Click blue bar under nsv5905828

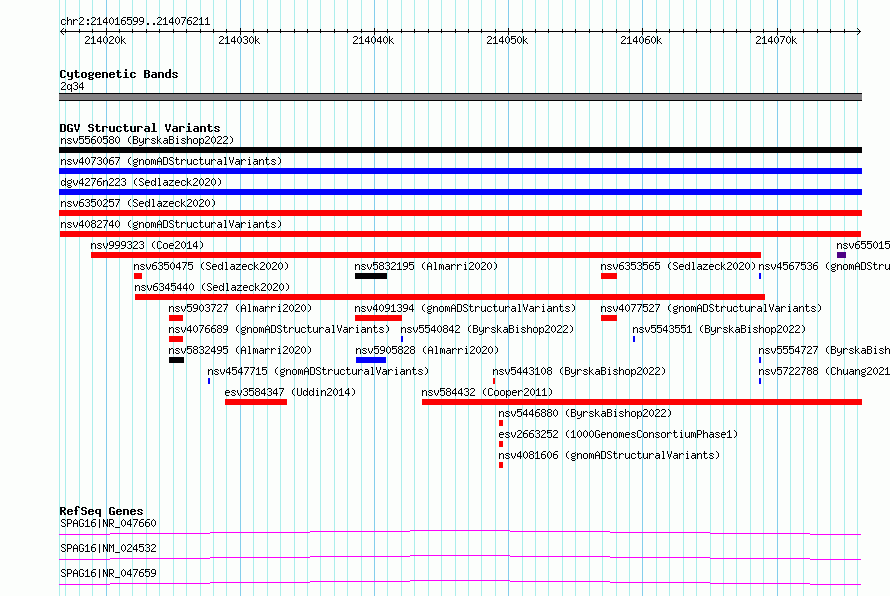click(371, 360)
